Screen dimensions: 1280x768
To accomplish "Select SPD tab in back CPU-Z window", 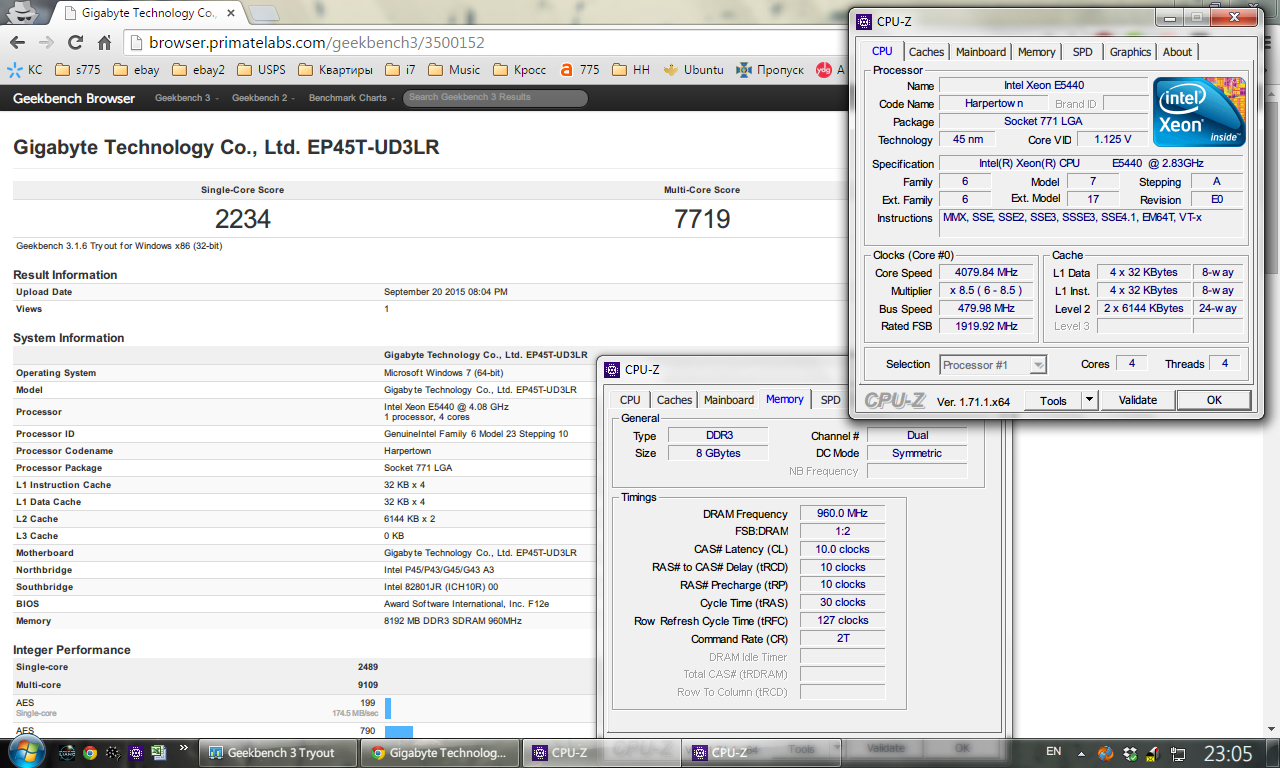I will click(x=830, y=400).
